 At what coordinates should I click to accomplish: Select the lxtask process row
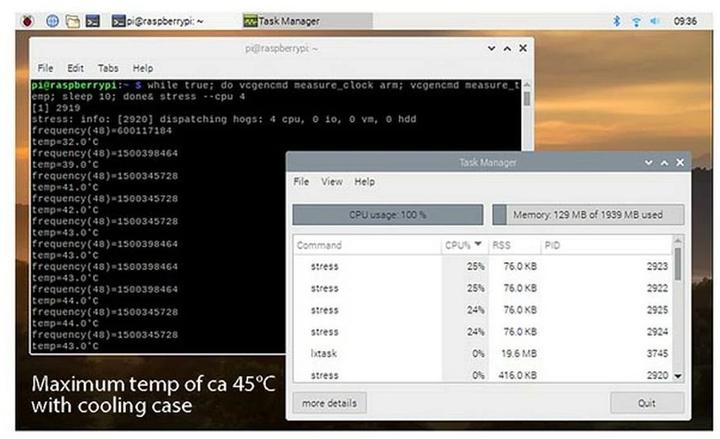pos(483,354)
